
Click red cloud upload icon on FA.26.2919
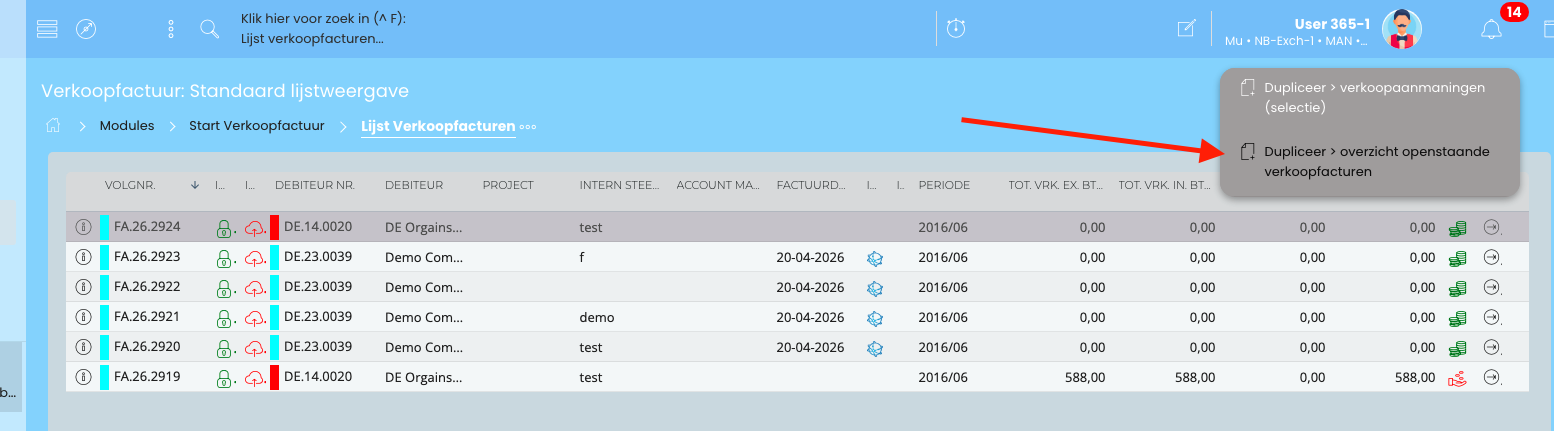[x=255, y=378]
